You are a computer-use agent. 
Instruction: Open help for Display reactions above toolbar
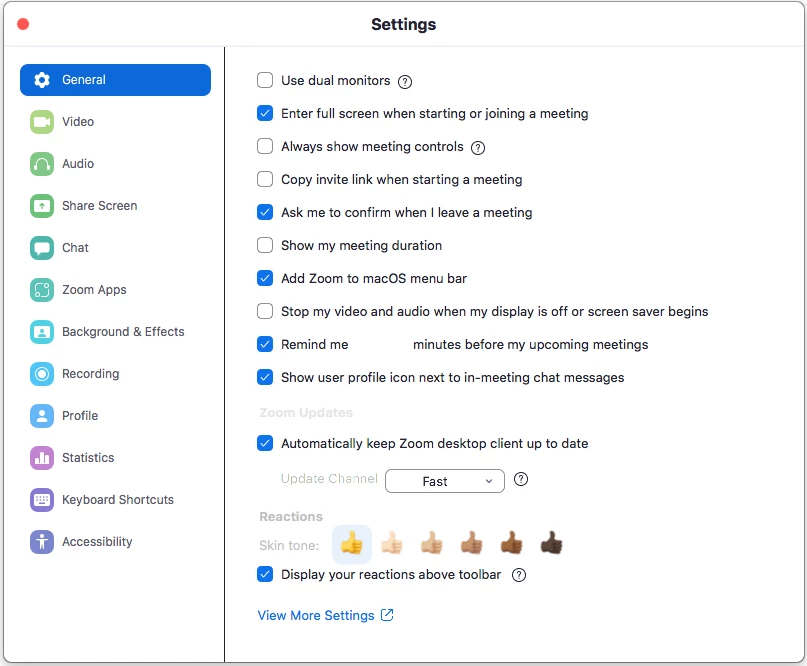(x=519, y=575)
